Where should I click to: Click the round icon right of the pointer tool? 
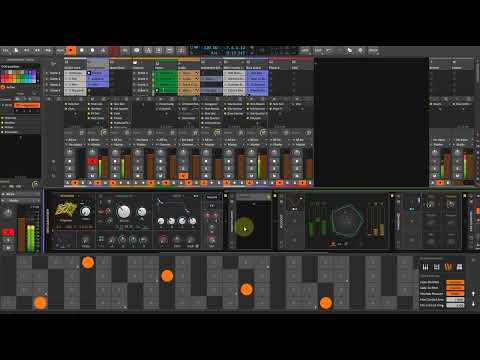coord(360,51)
